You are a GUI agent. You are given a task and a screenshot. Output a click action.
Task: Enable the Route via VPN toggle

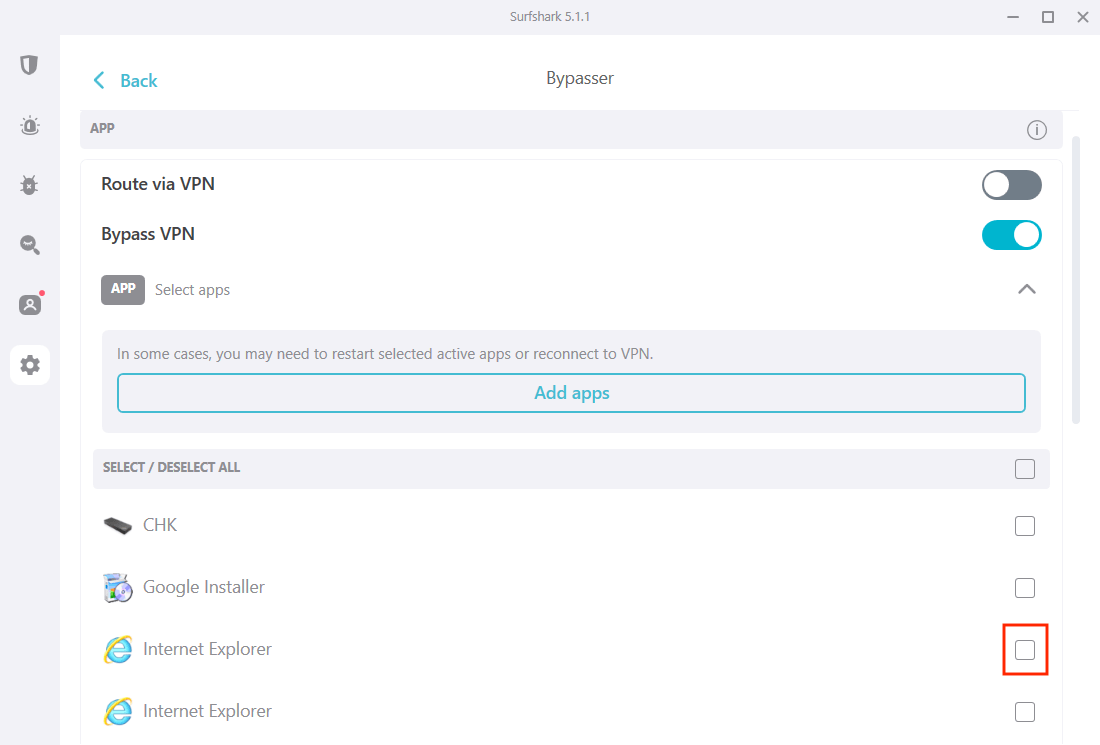1011,185
